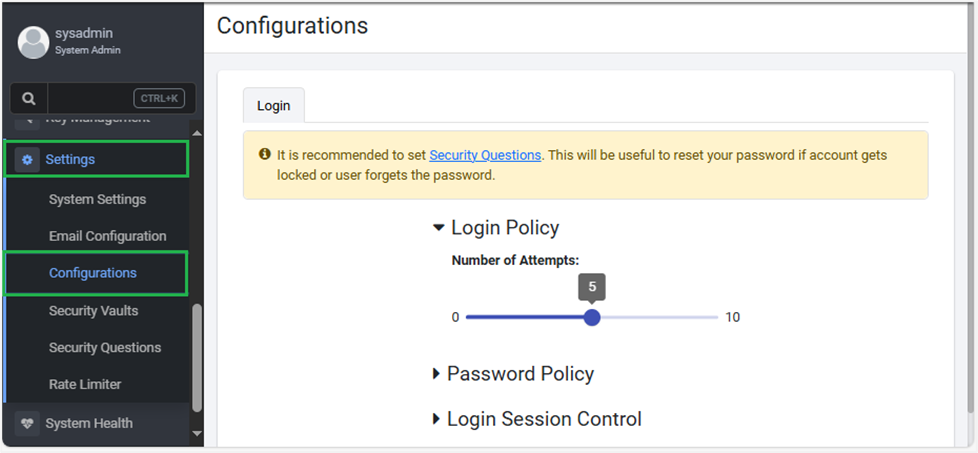
Task: Follow the Security Questions hyperlink in notice
Action: tap(485, 155)
